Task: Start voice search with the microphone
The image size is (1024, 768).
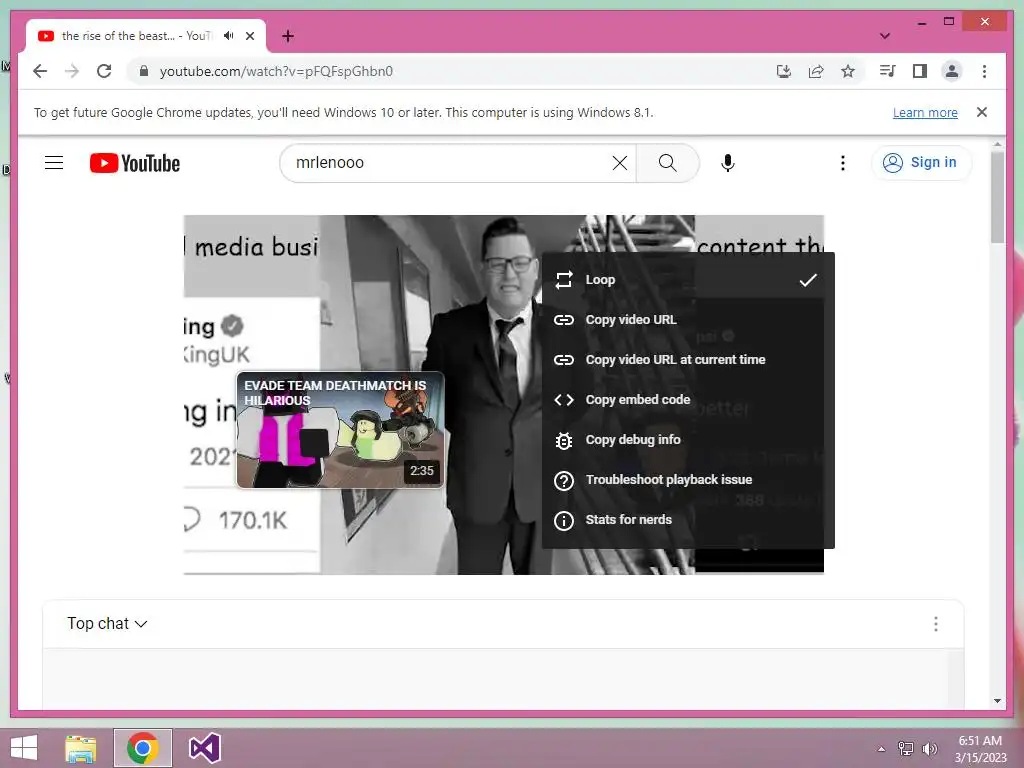Action: (x=728, y=163)
